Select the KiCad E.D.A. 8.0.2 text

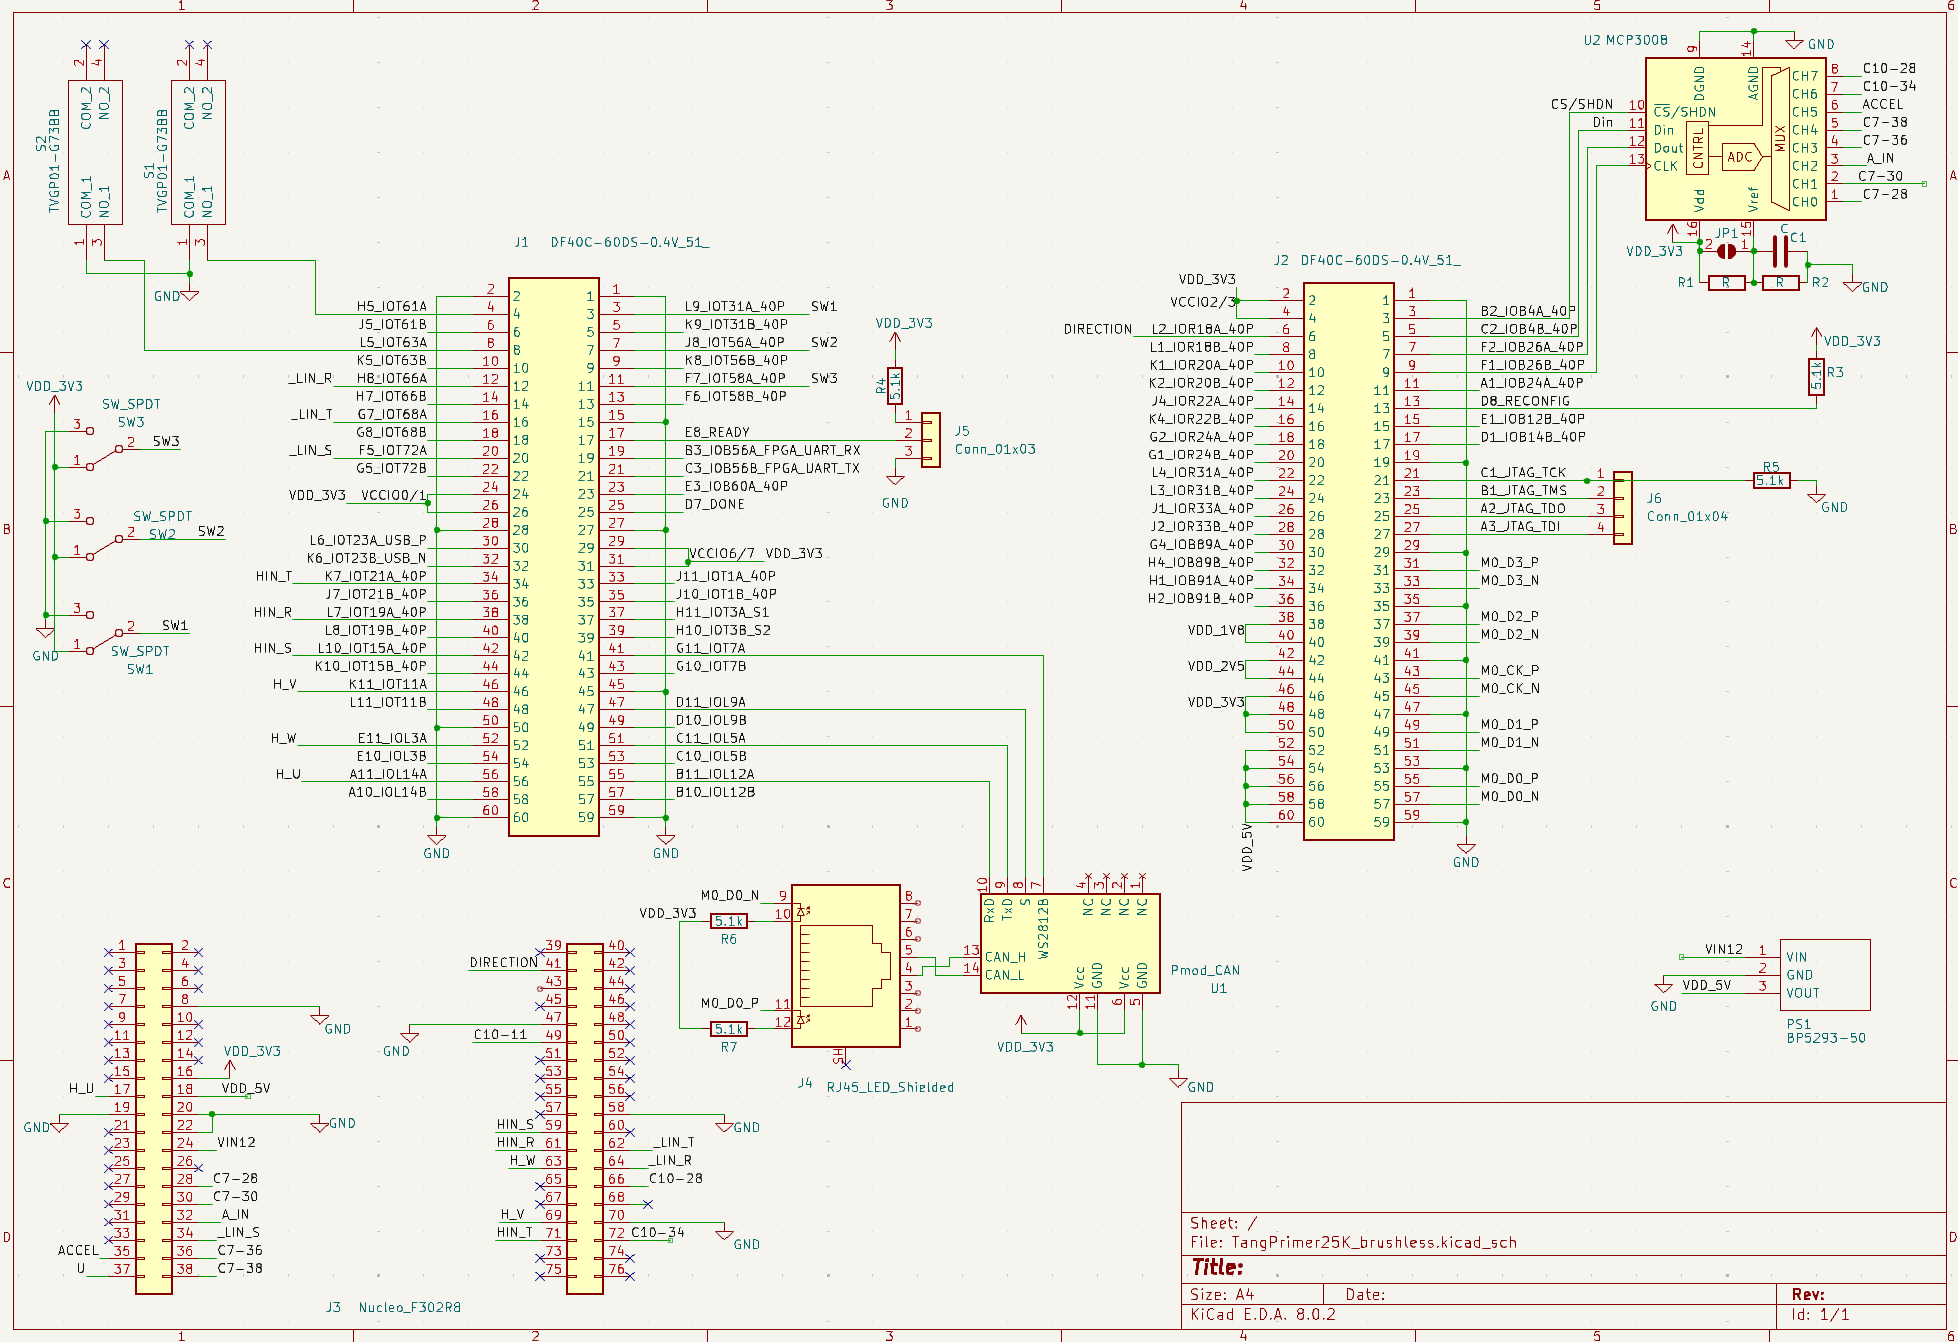pos(1263,1314)
